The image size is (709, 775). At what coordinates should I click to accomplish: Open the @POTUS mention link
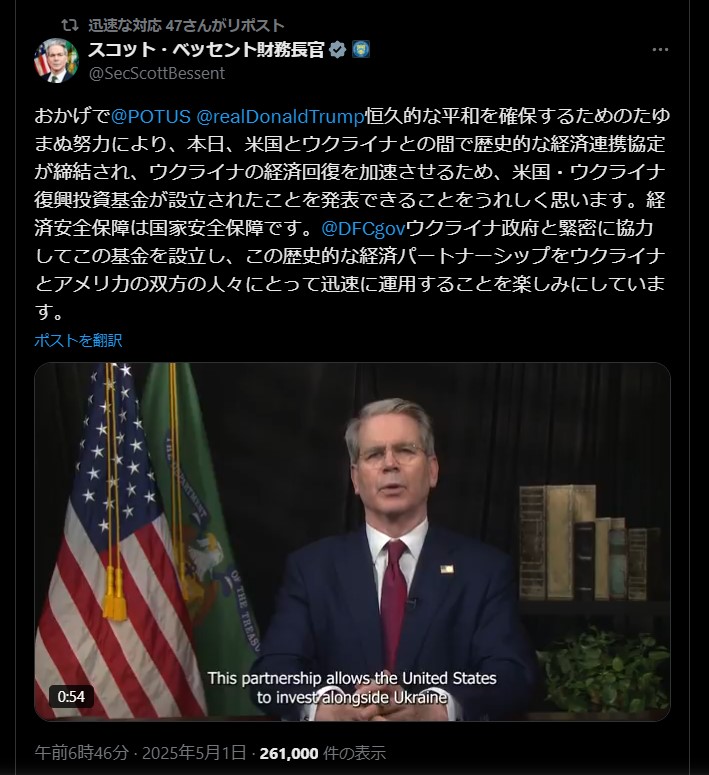pos(151,116)
